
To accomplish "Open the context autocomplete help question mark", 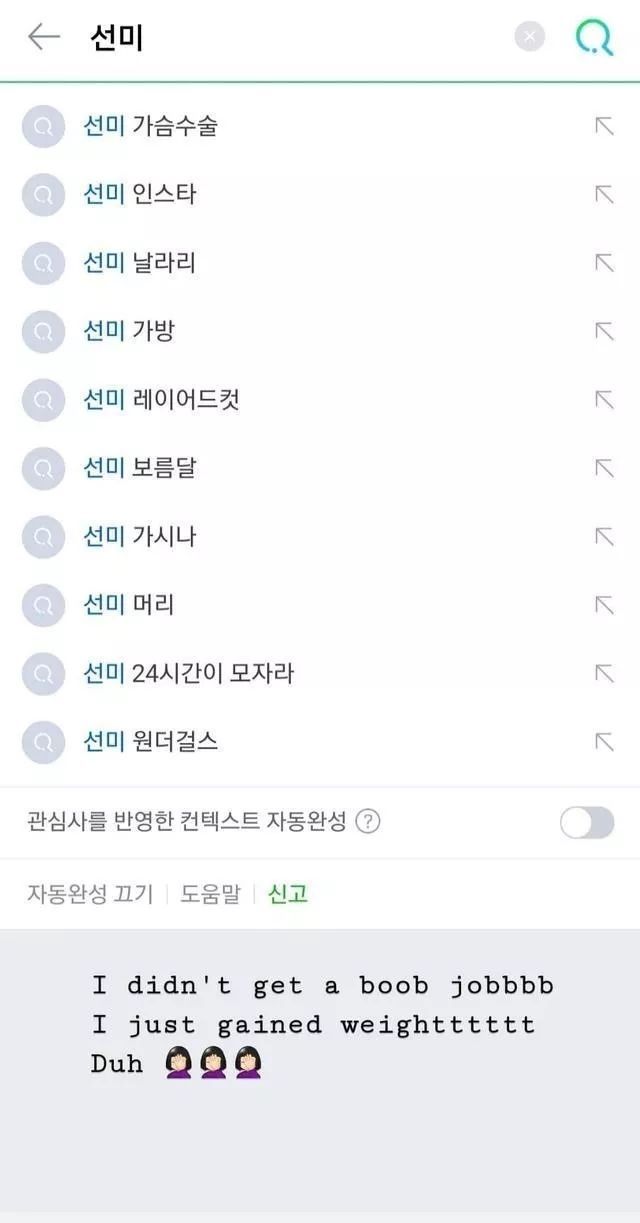I will (x=368, y=822).
